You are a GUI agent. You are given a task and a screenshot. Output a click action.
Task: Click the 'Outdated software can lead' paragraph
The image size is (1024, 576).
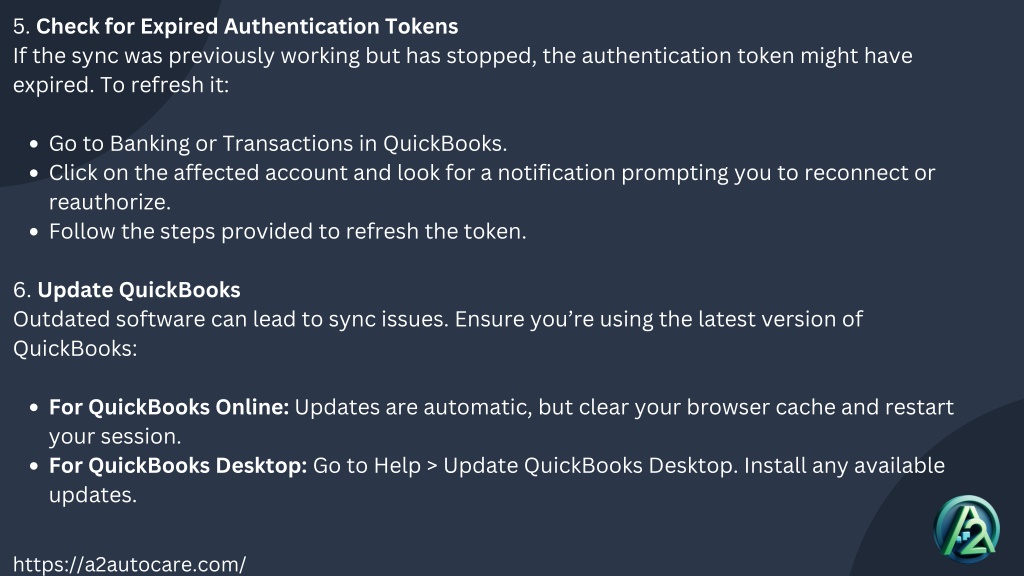438,334
